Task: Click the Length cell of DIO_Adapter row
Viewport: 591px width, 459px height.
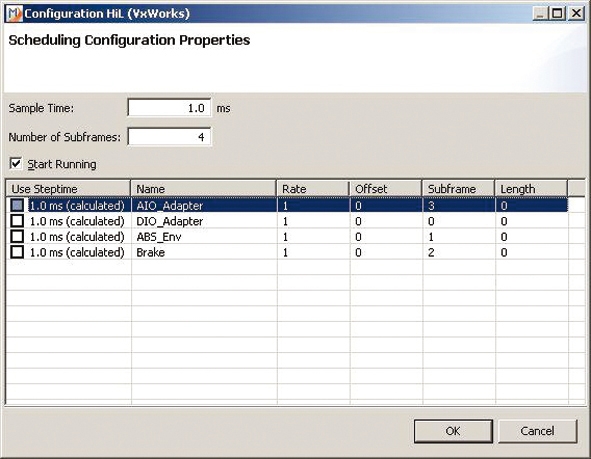Action: tap(531, 221)
